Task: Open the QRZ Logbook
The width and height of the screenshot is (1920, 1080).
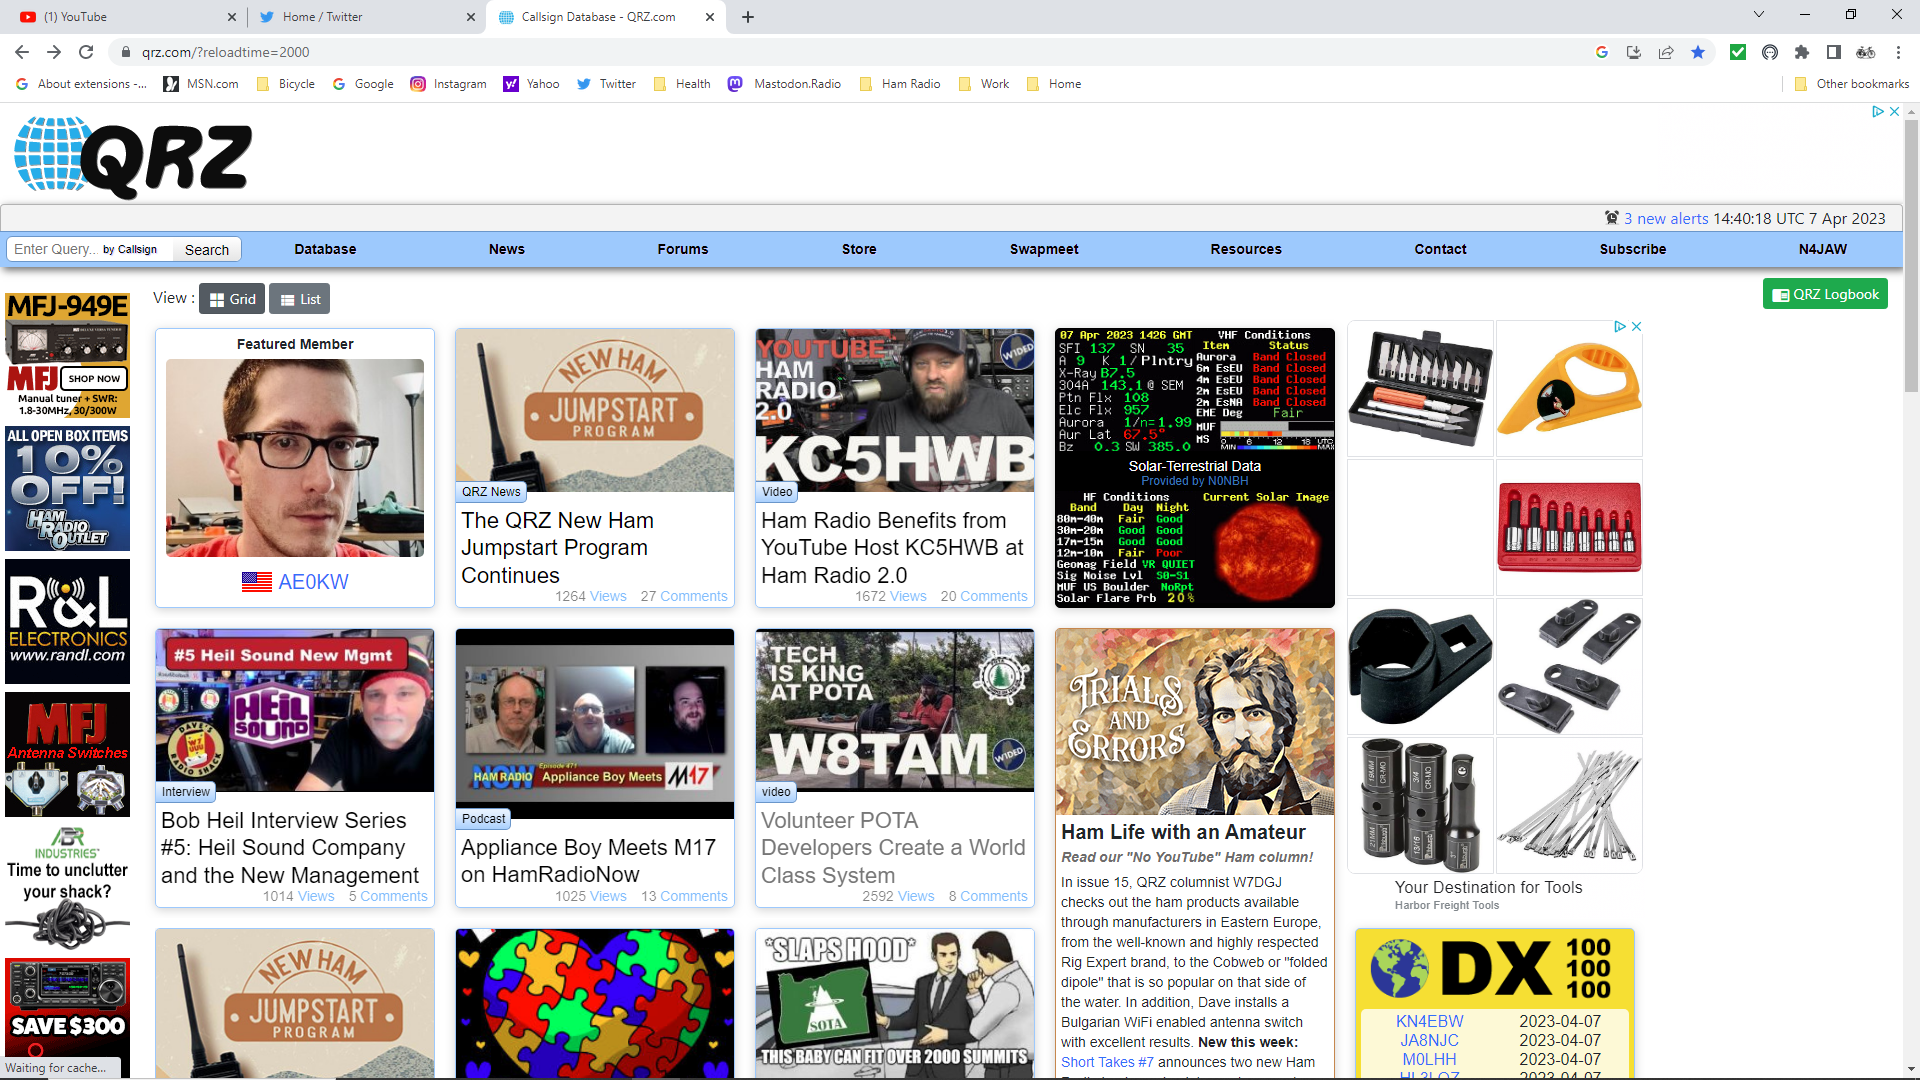Action: (1825, 294)
